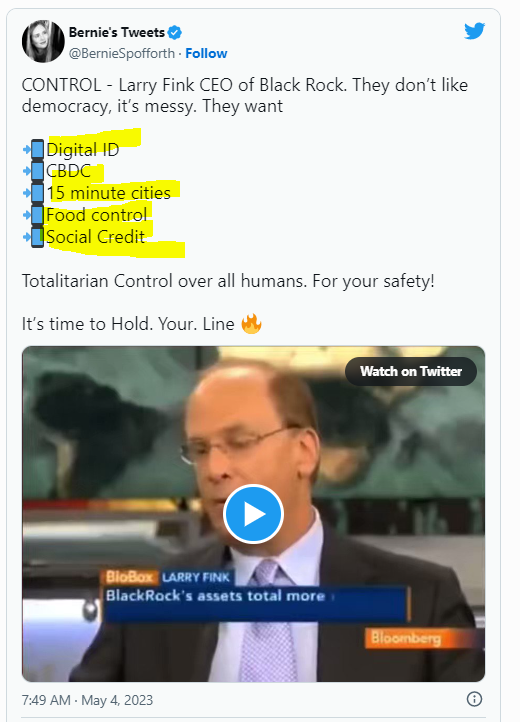The image size is (520, 722).
Task: Click the BlackRock's assets caption banner
Action: (256, 603)
